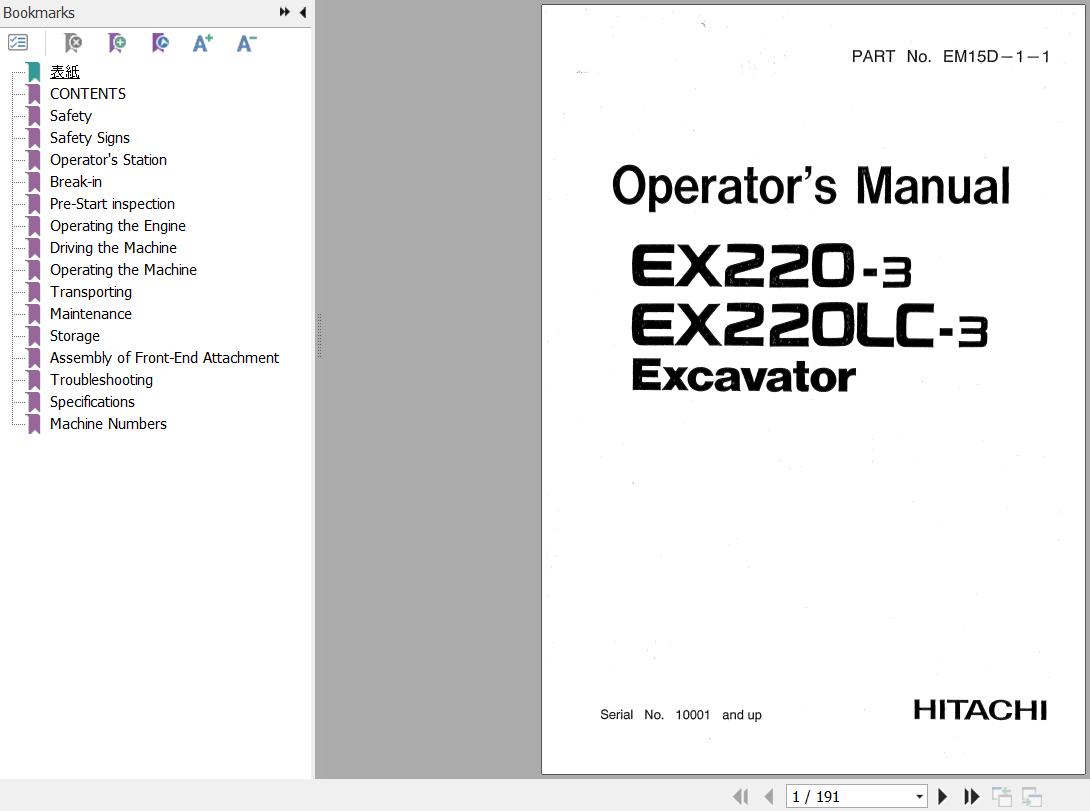The image size is (1090, 811).
Task: Select the Operator's Station bookmark
Action: pos(108,160)
